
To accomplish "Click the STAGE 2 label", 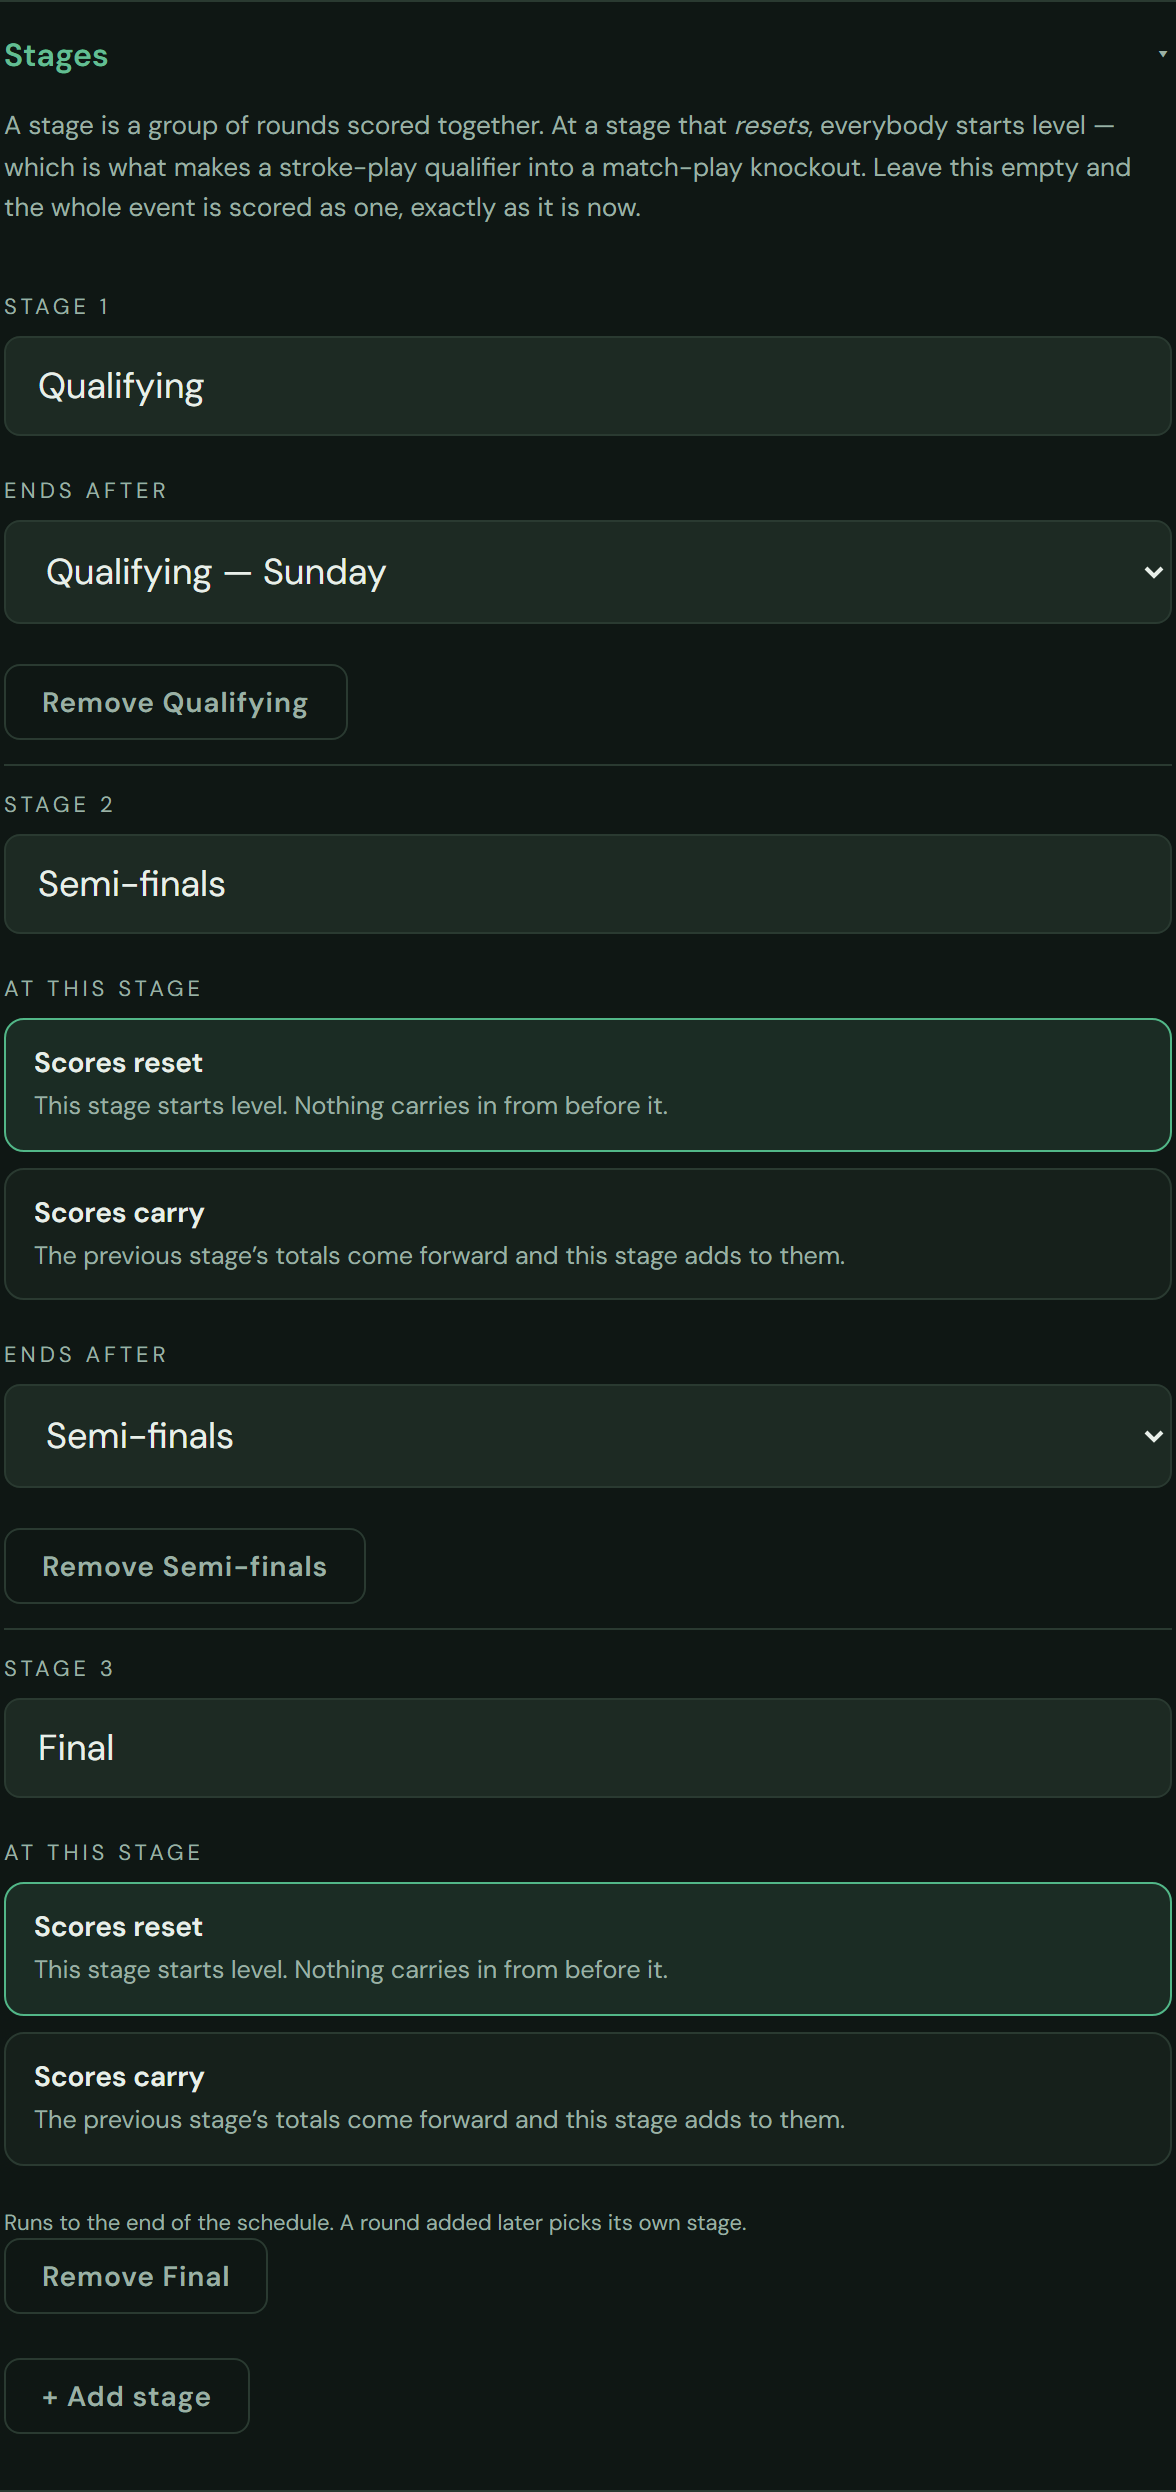I will [x=58, y=804].
